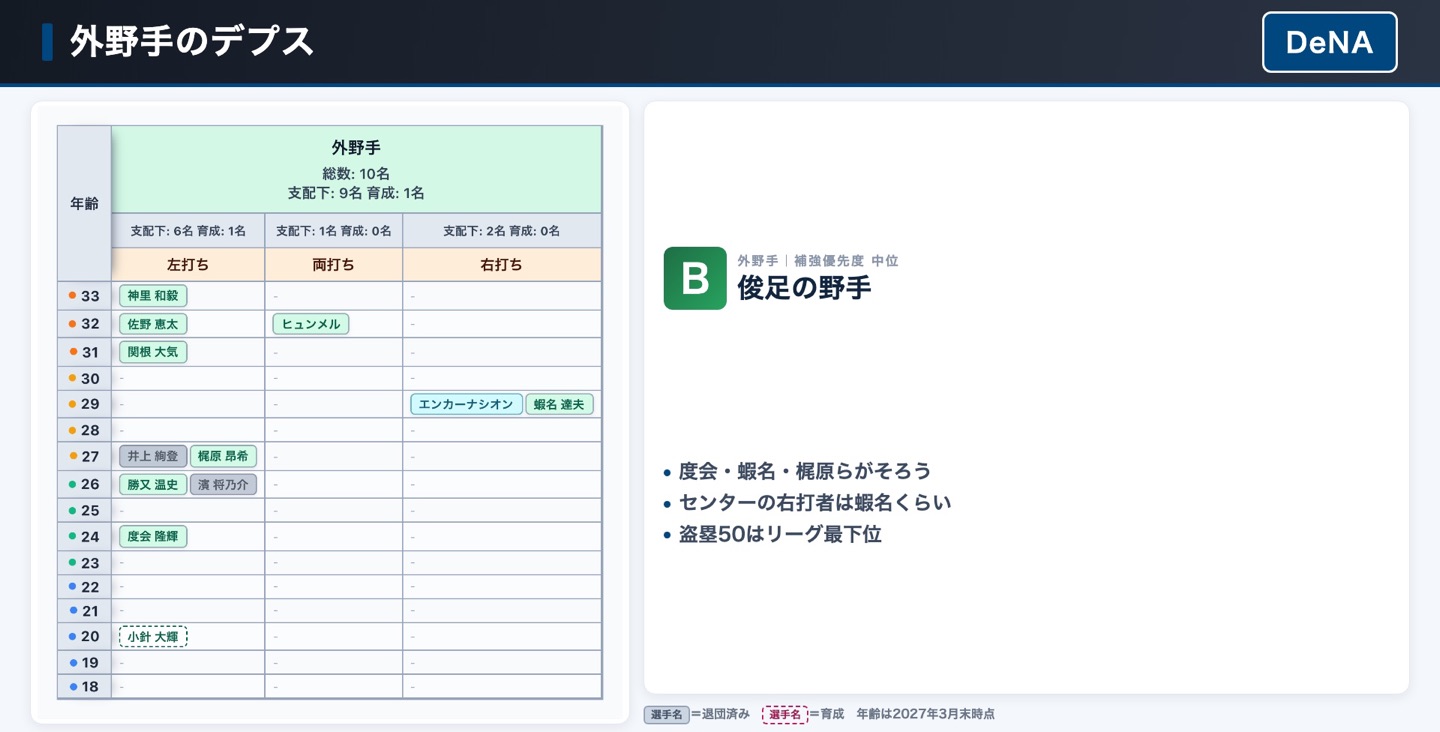Select retired player chip 濱 将乃介
The width and height of the screenshot is (1440, 732).
point(223,484)
